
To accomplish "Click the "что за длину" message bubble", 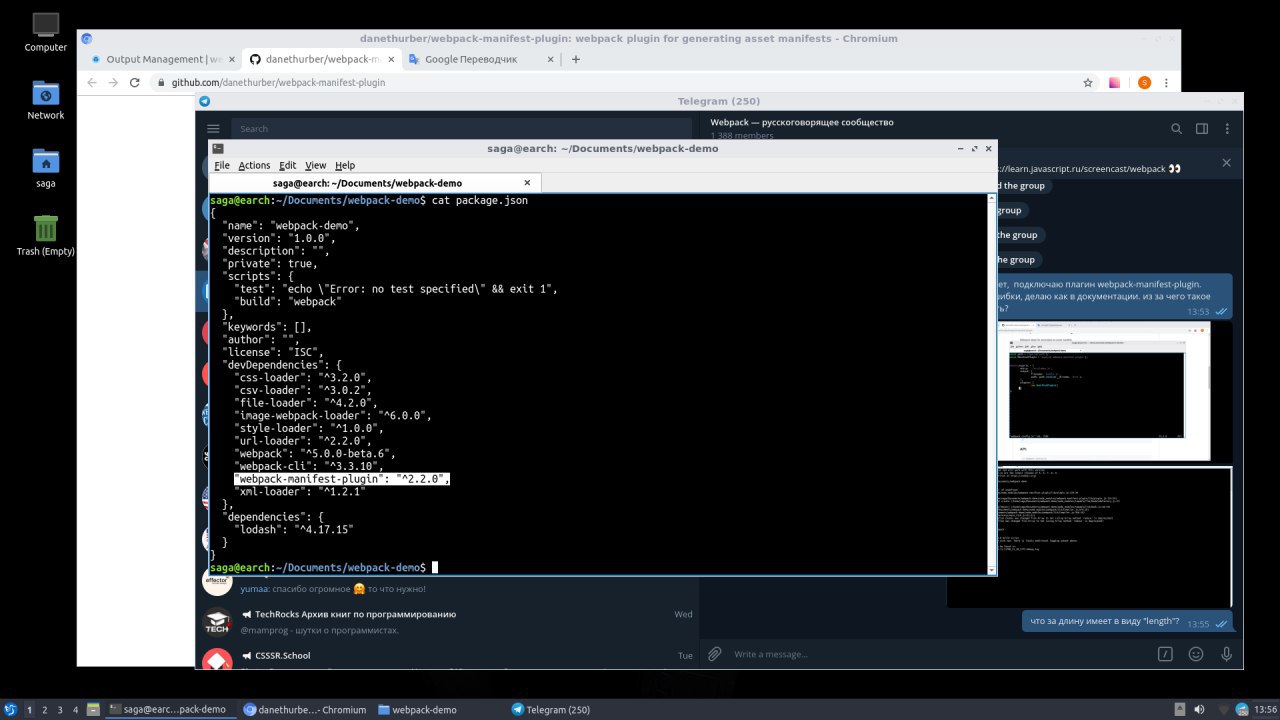I will coord(1127,621).
